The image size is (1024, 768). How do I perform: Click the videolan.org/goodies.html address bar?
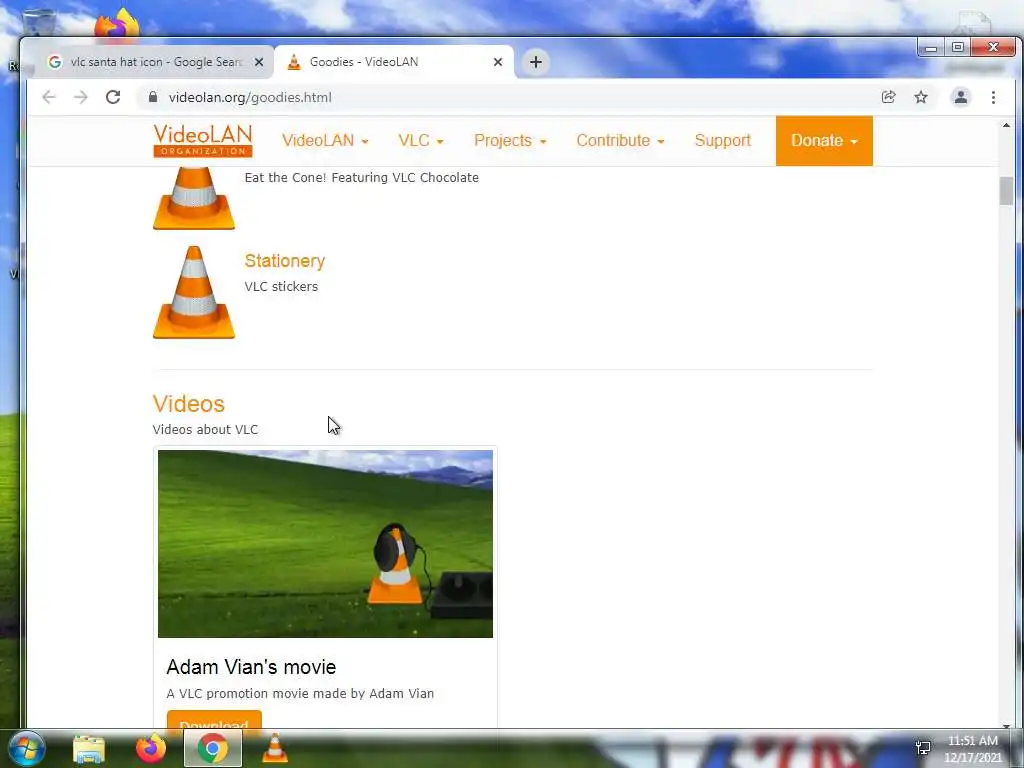(x=509, y=97)
